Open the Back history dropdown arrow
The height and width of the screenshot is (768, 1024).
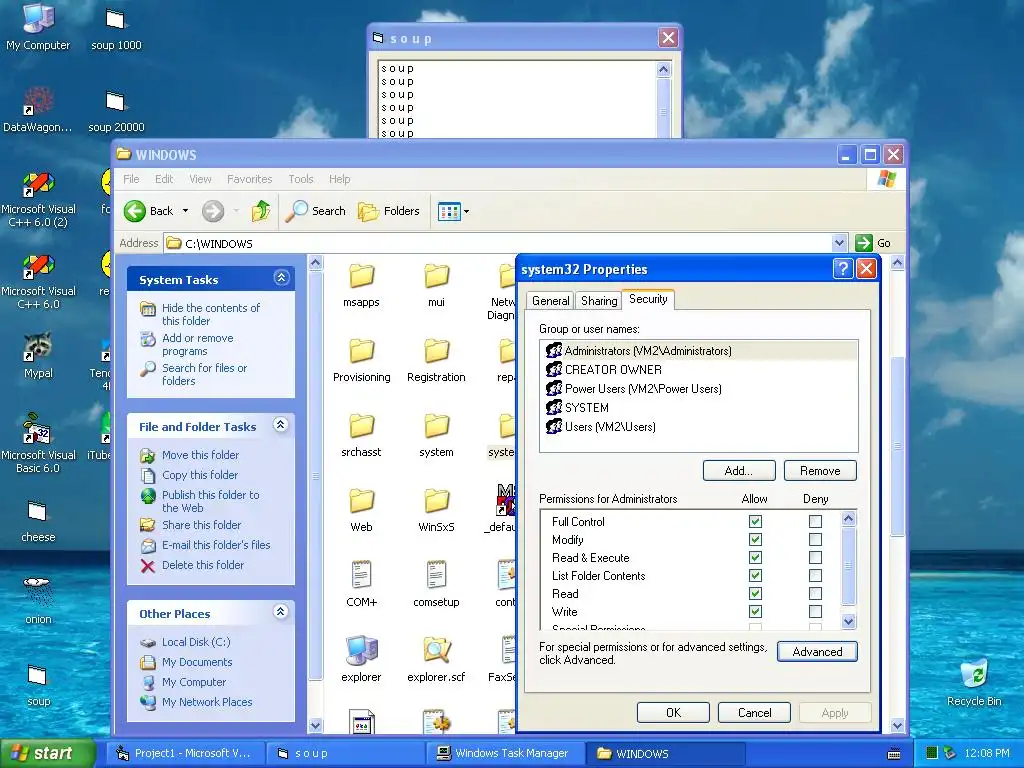click(x=185, y=211)
